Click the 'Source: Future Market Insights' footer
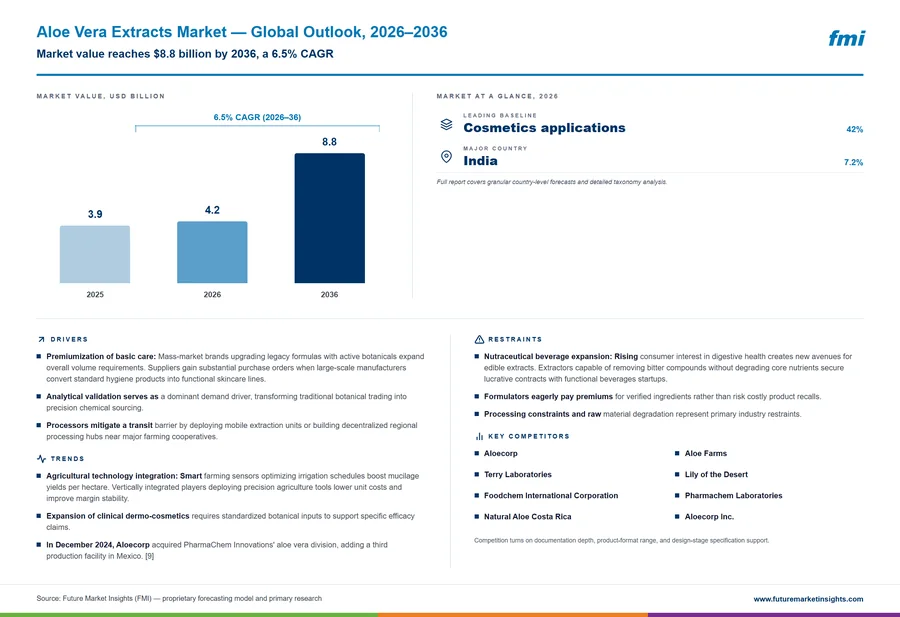Image resolution: width=900 pixels, height=617 pixels. (179, 598)
